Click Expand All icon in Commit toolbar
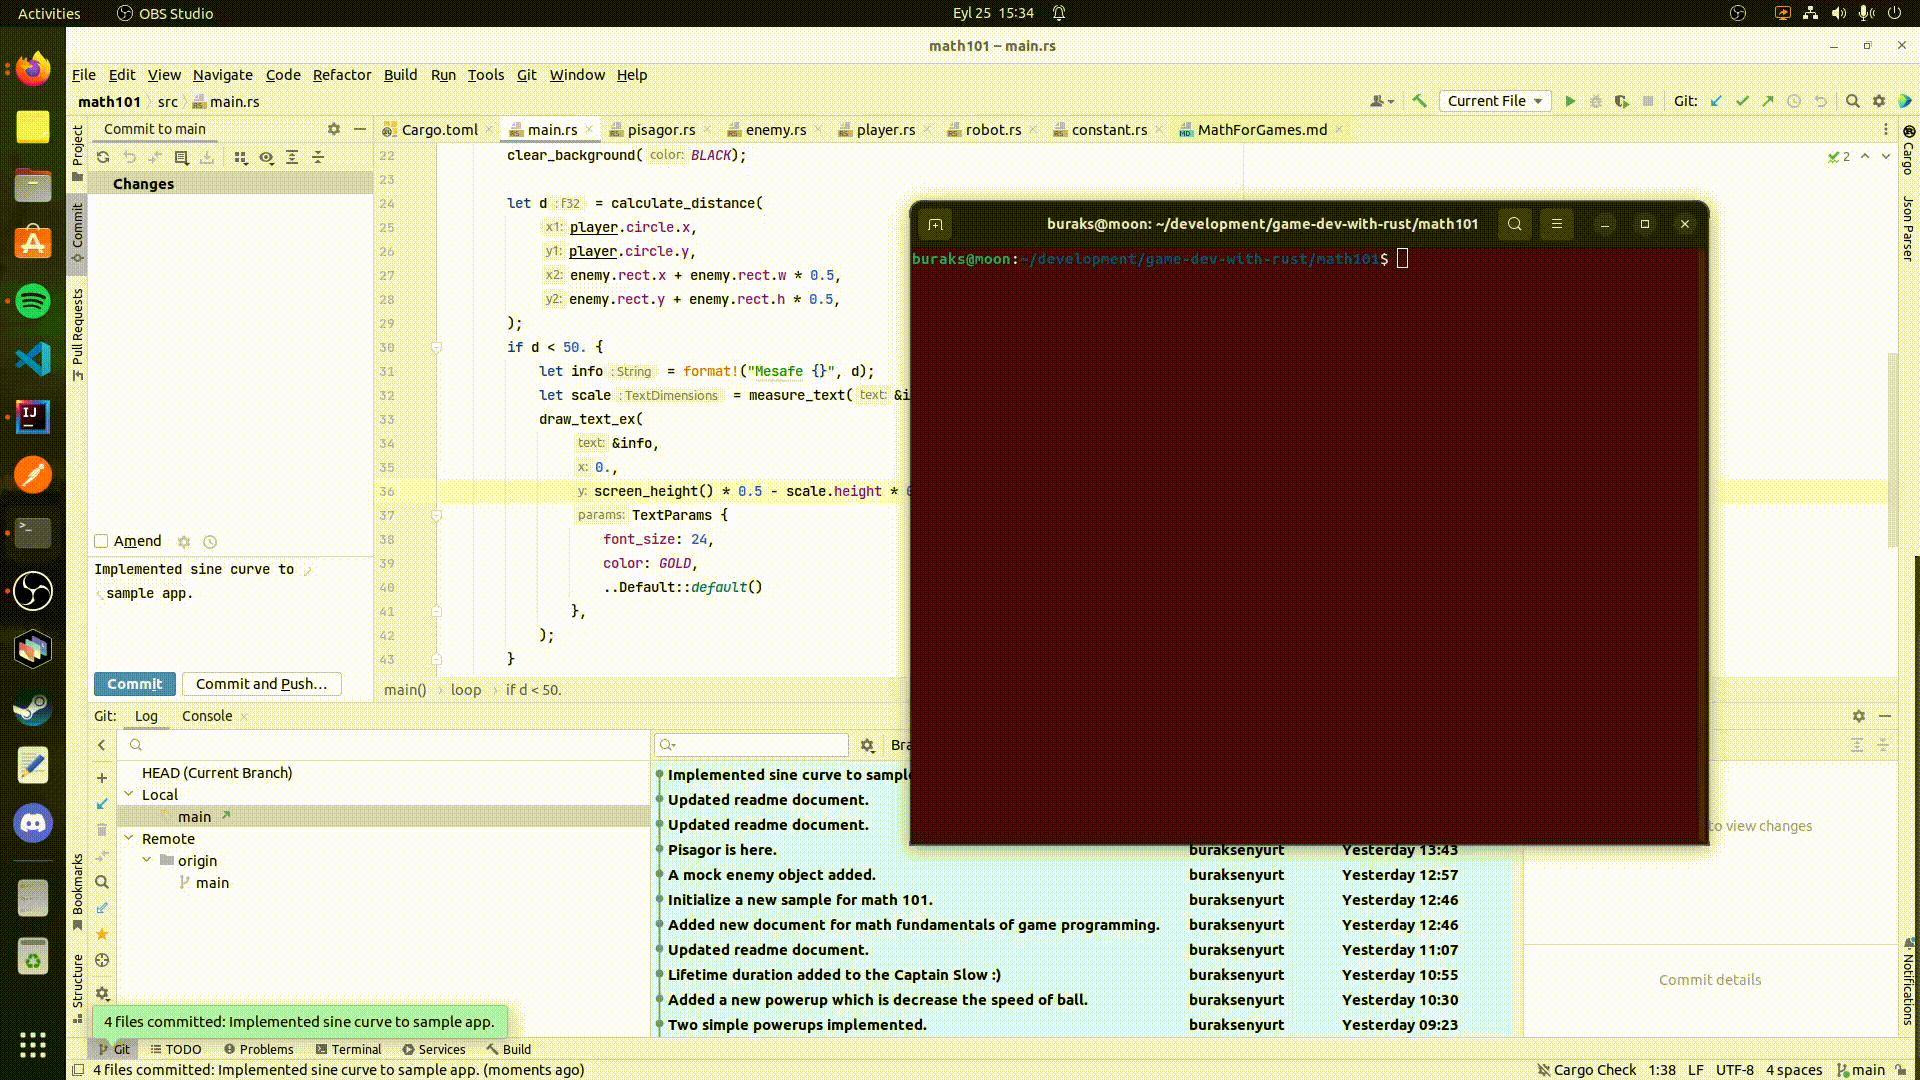This screenshot has width=1920, height=1080. click(292, 158)
